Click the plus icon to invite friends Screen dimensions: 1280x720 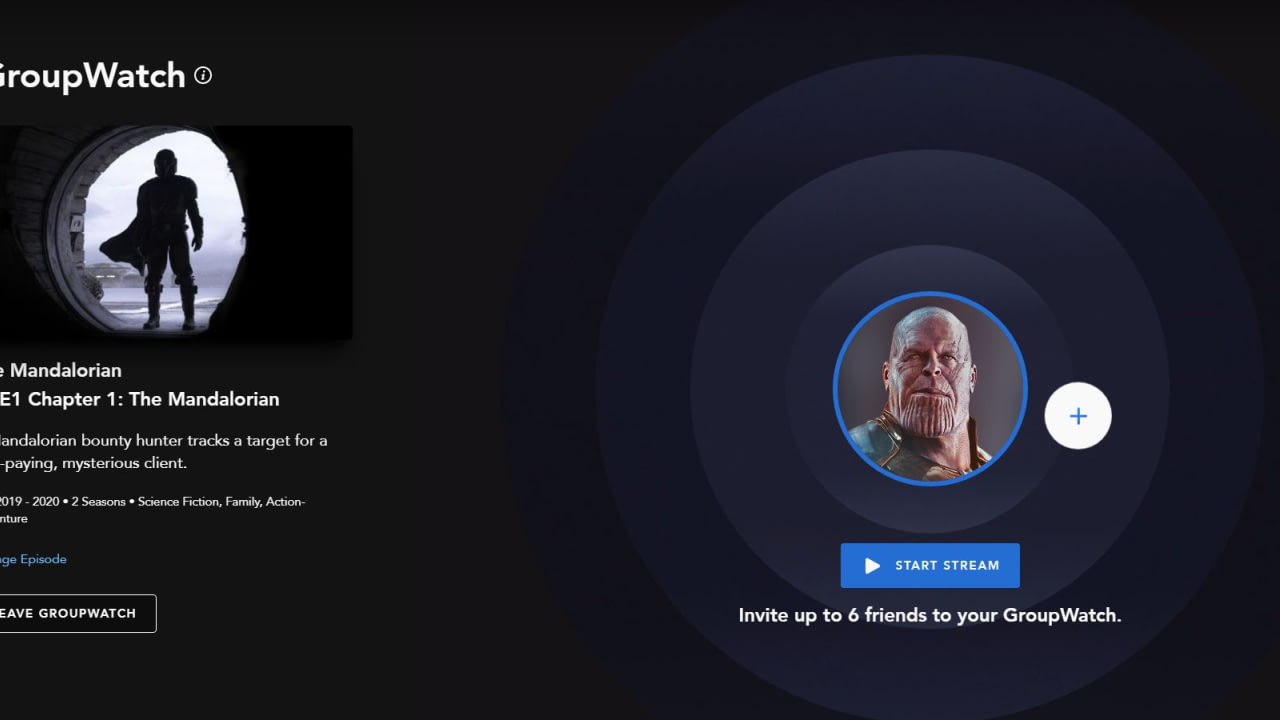coord(1078,416)
